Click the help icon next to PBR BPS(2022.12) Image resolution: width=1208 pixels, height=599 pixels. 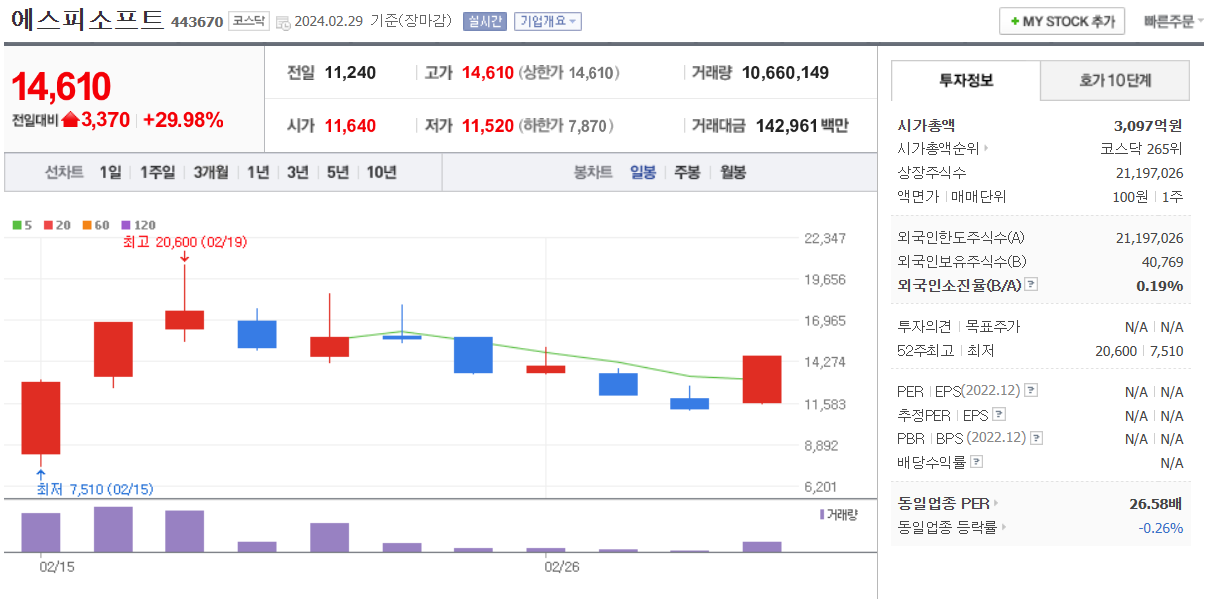click(x=1036, y=438)
